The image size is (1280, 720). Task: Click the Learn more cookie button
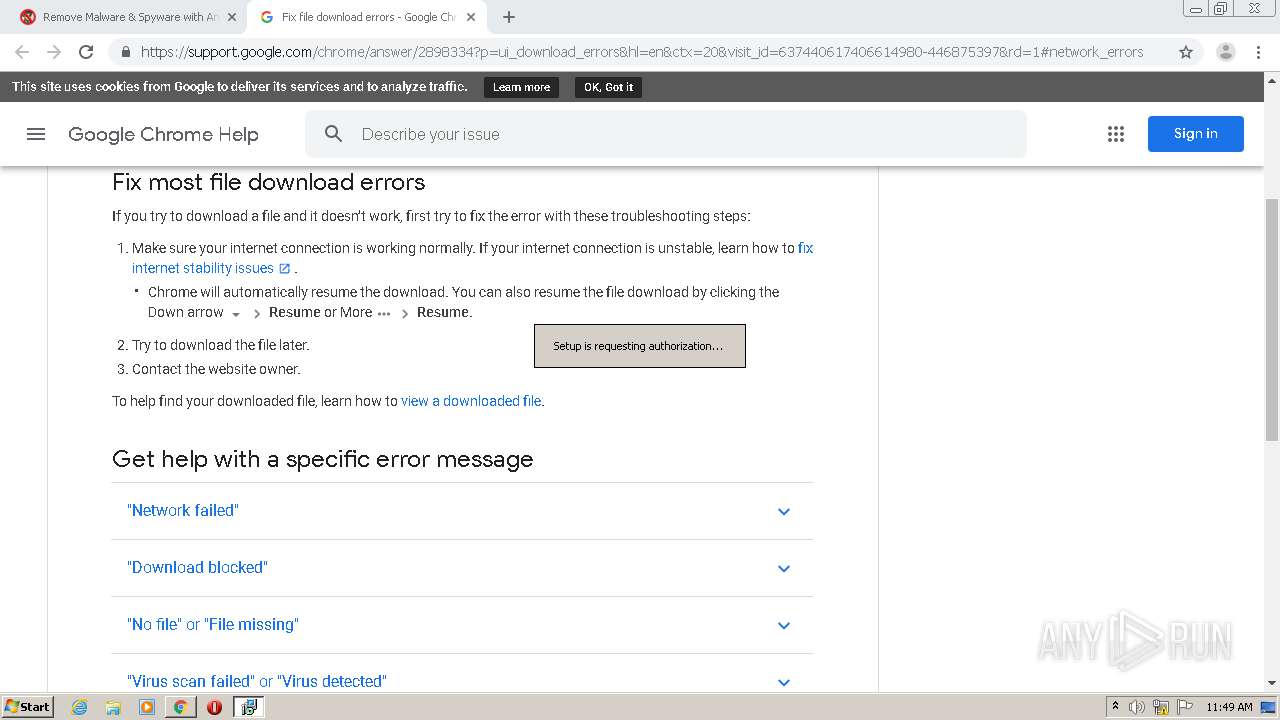coord(521,87)
